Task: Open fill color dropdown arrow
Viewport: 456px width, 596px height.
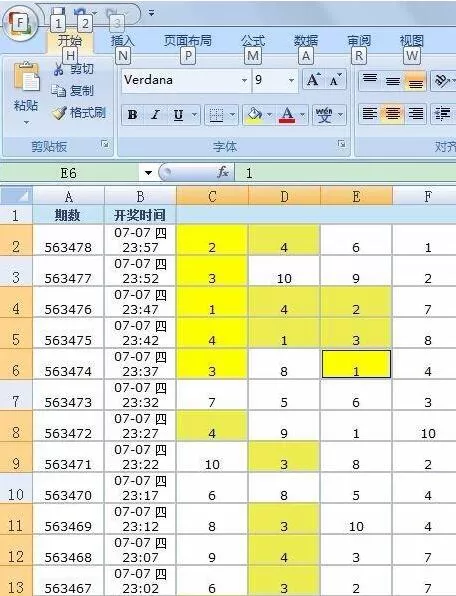Action: tap(269, 114)
